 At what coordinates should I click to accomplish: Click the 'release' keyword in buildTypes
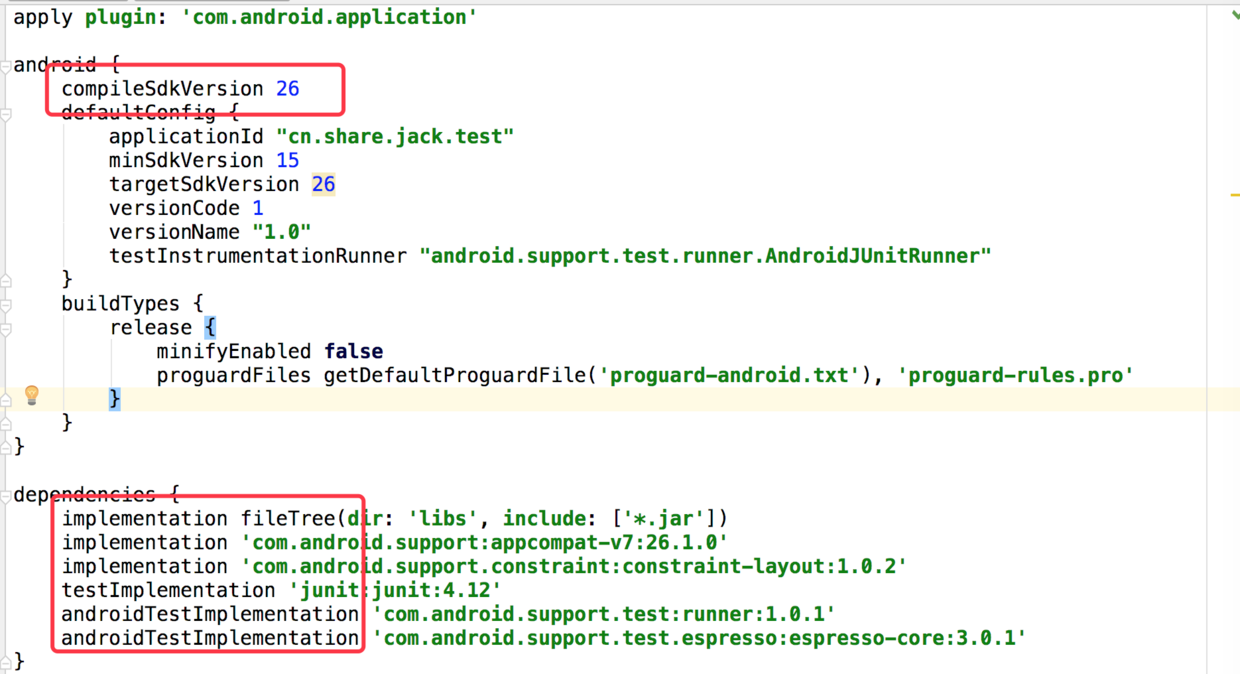(150, 328)
